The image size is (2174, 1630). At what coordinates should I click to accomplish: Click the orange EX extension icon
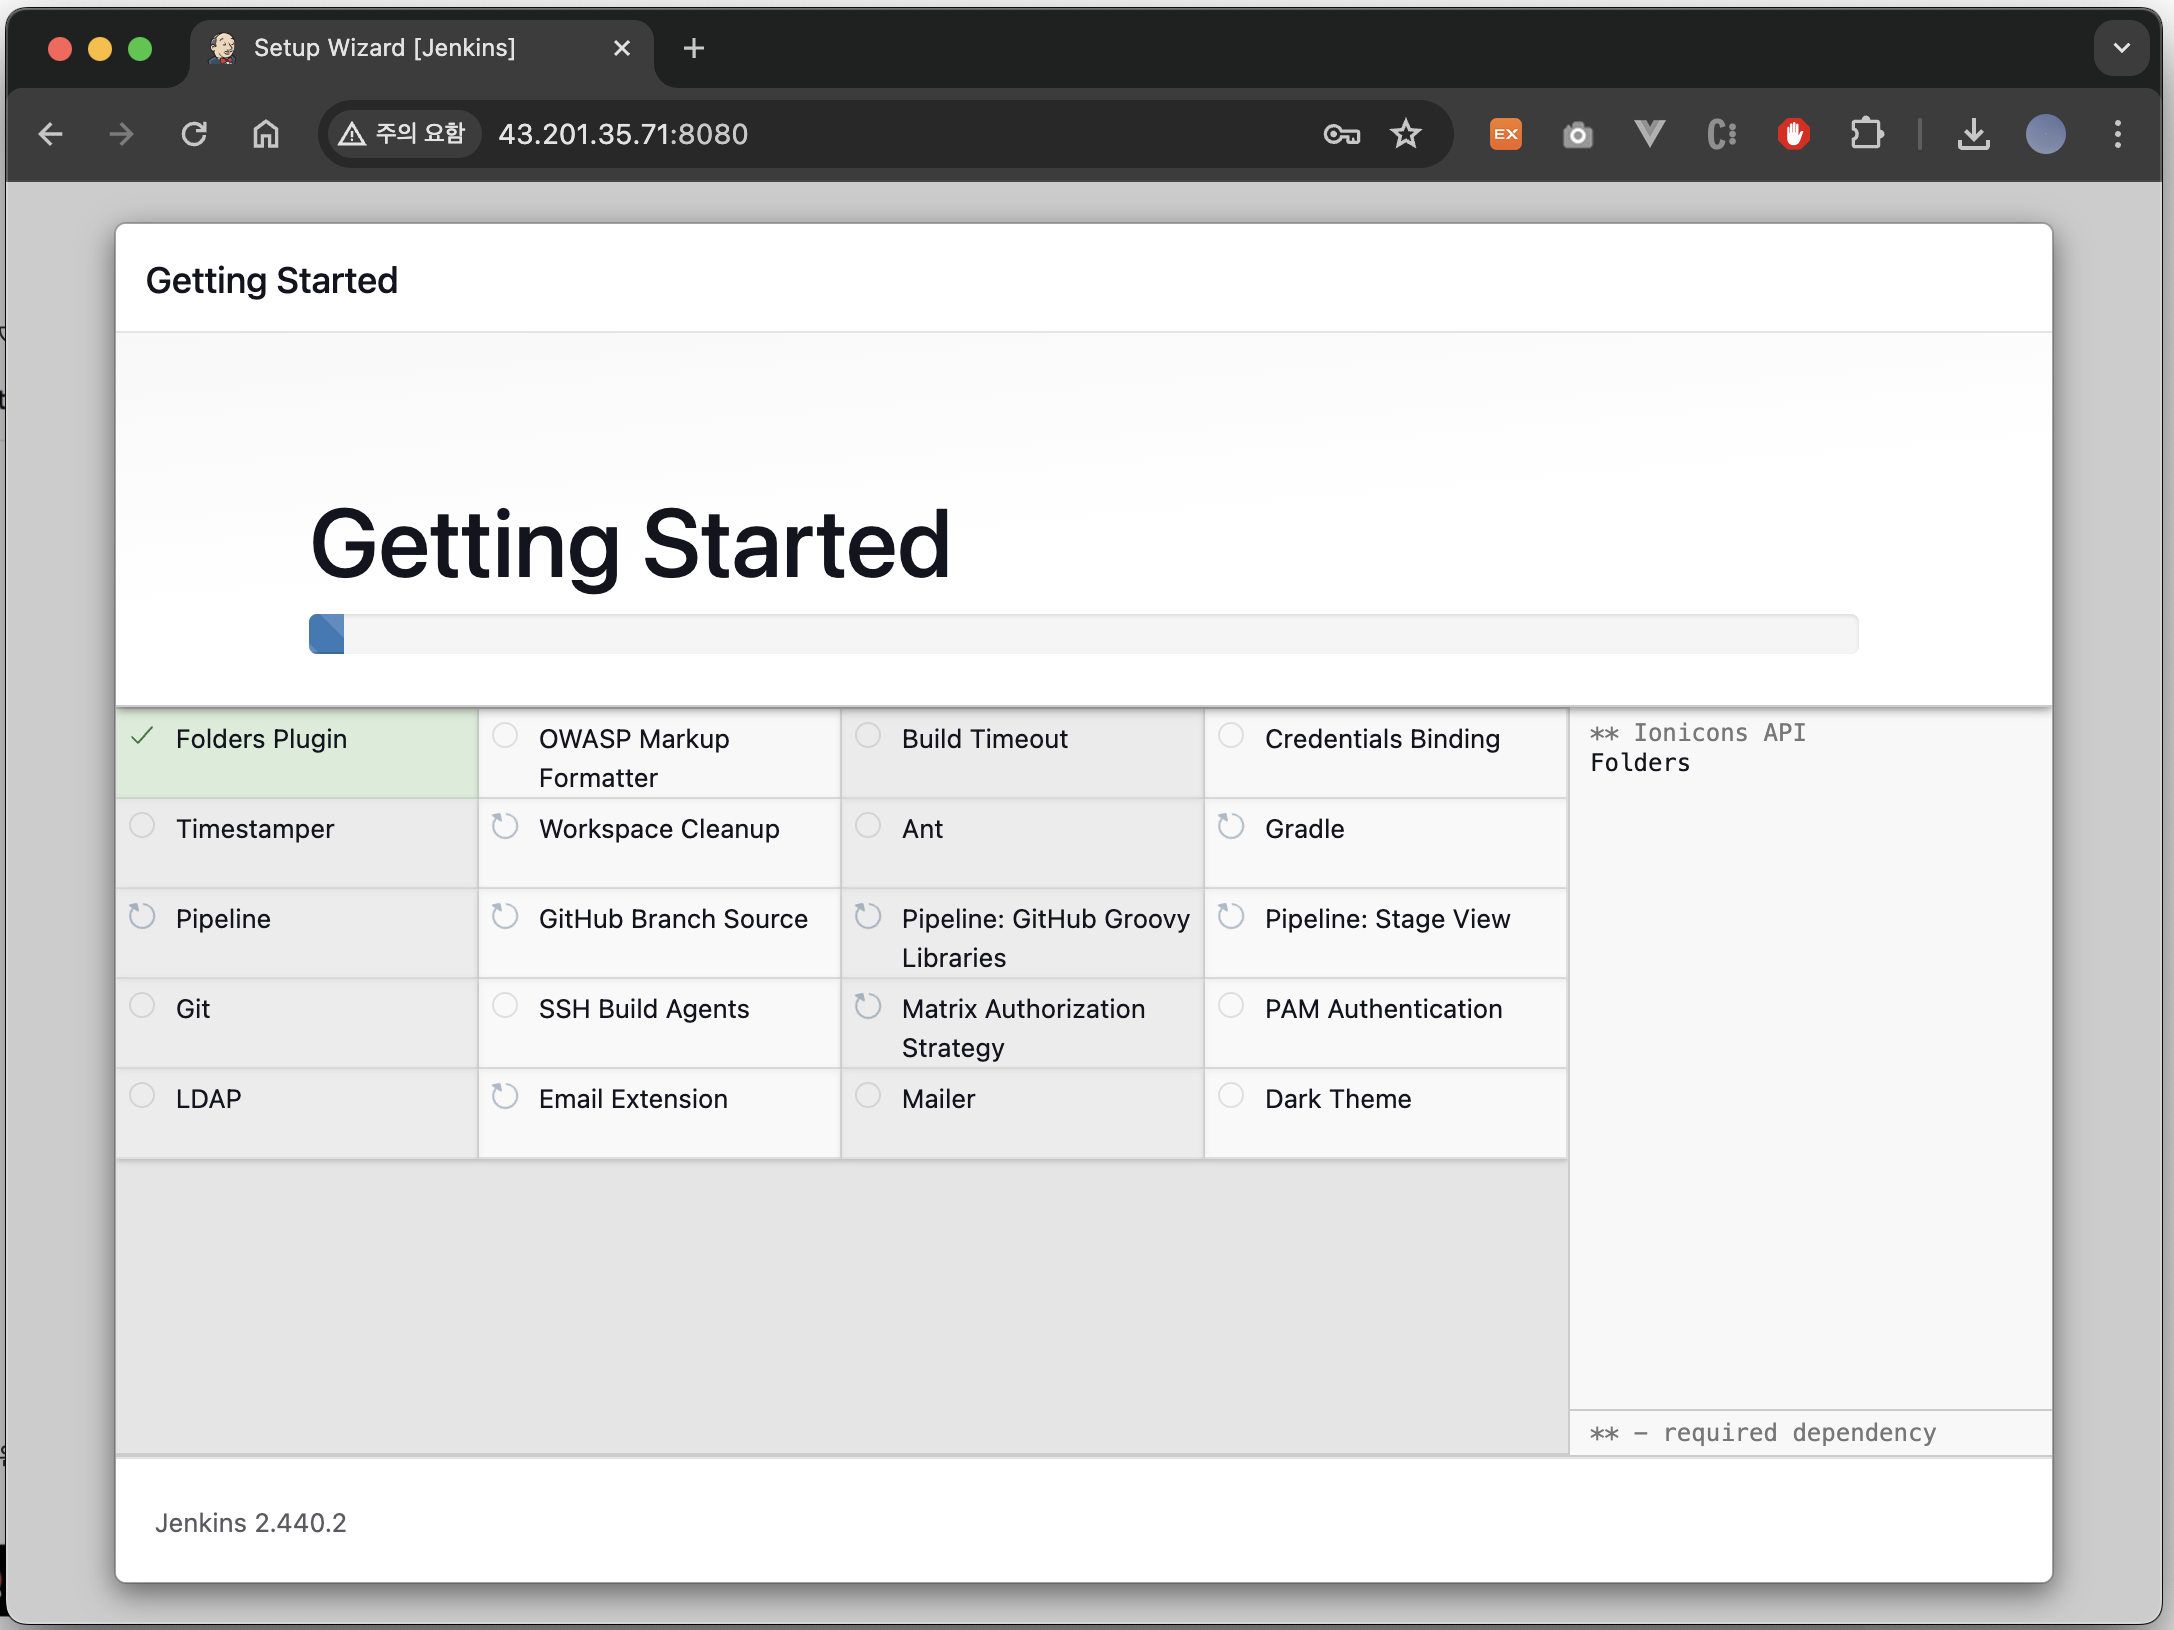pos(1505,134)
